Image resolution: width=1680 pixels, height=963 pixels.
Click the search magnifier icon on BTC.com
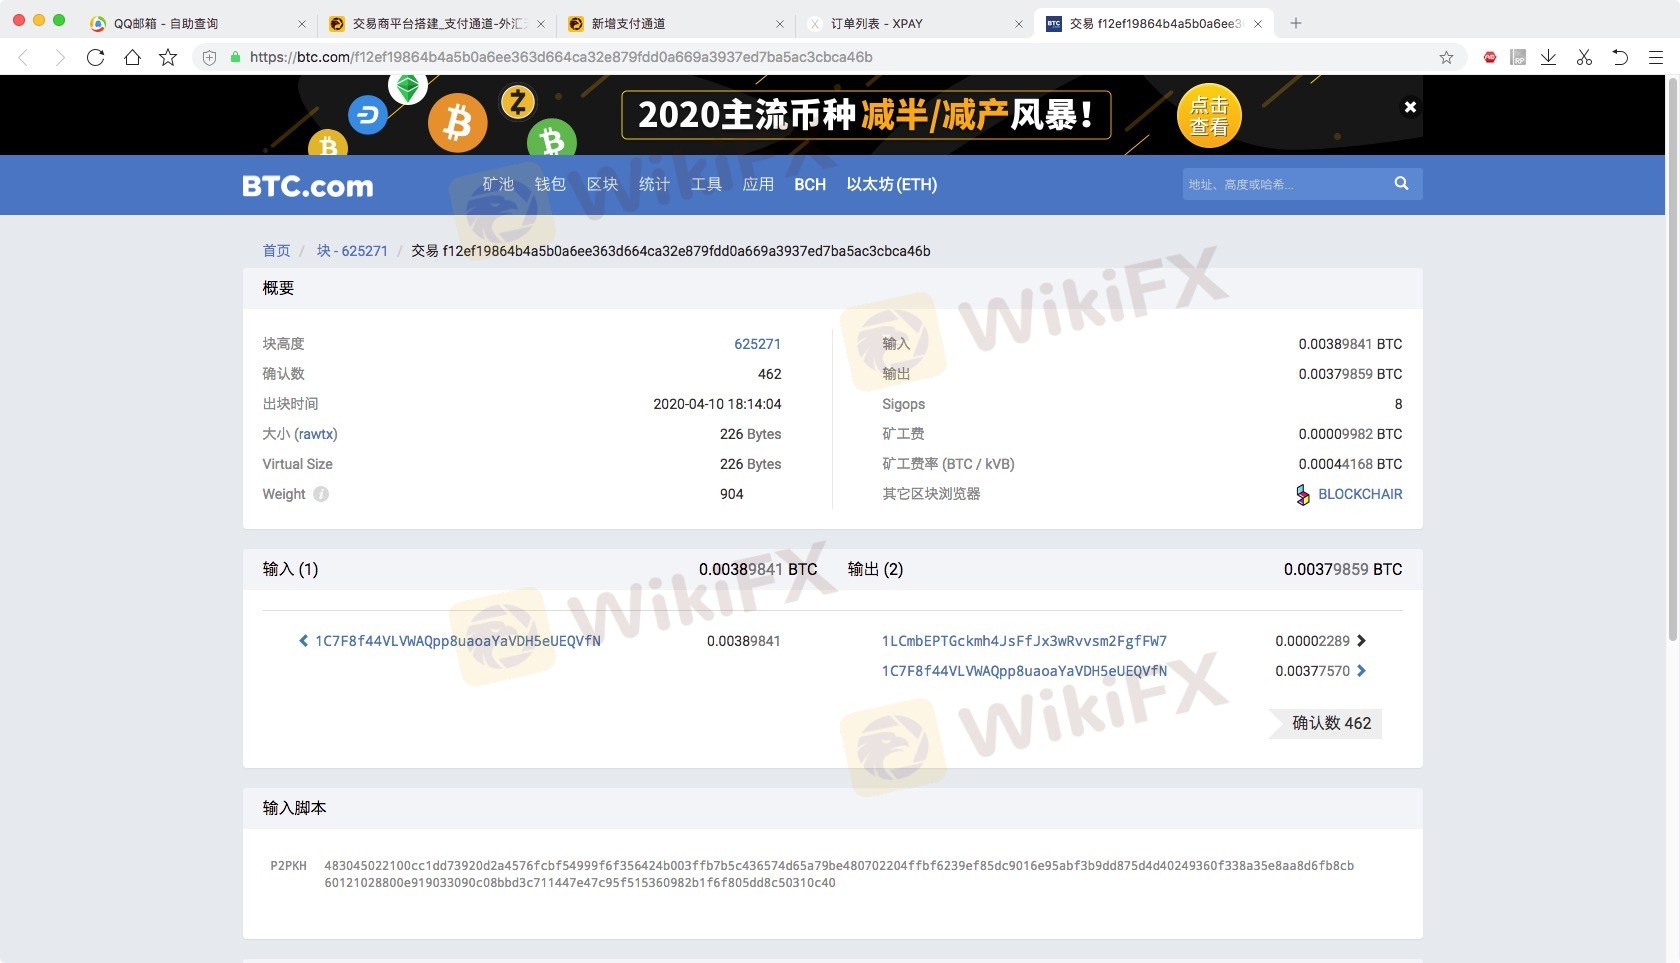pos(1401,183)
